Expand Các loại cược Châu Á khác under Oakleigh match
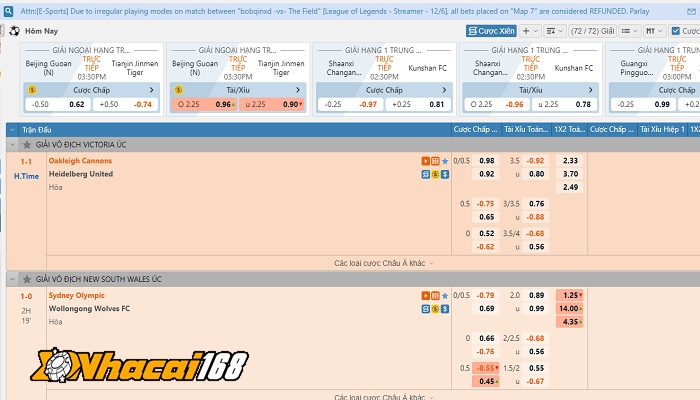Viewport: 700px width, 400px height. point(383,263)
